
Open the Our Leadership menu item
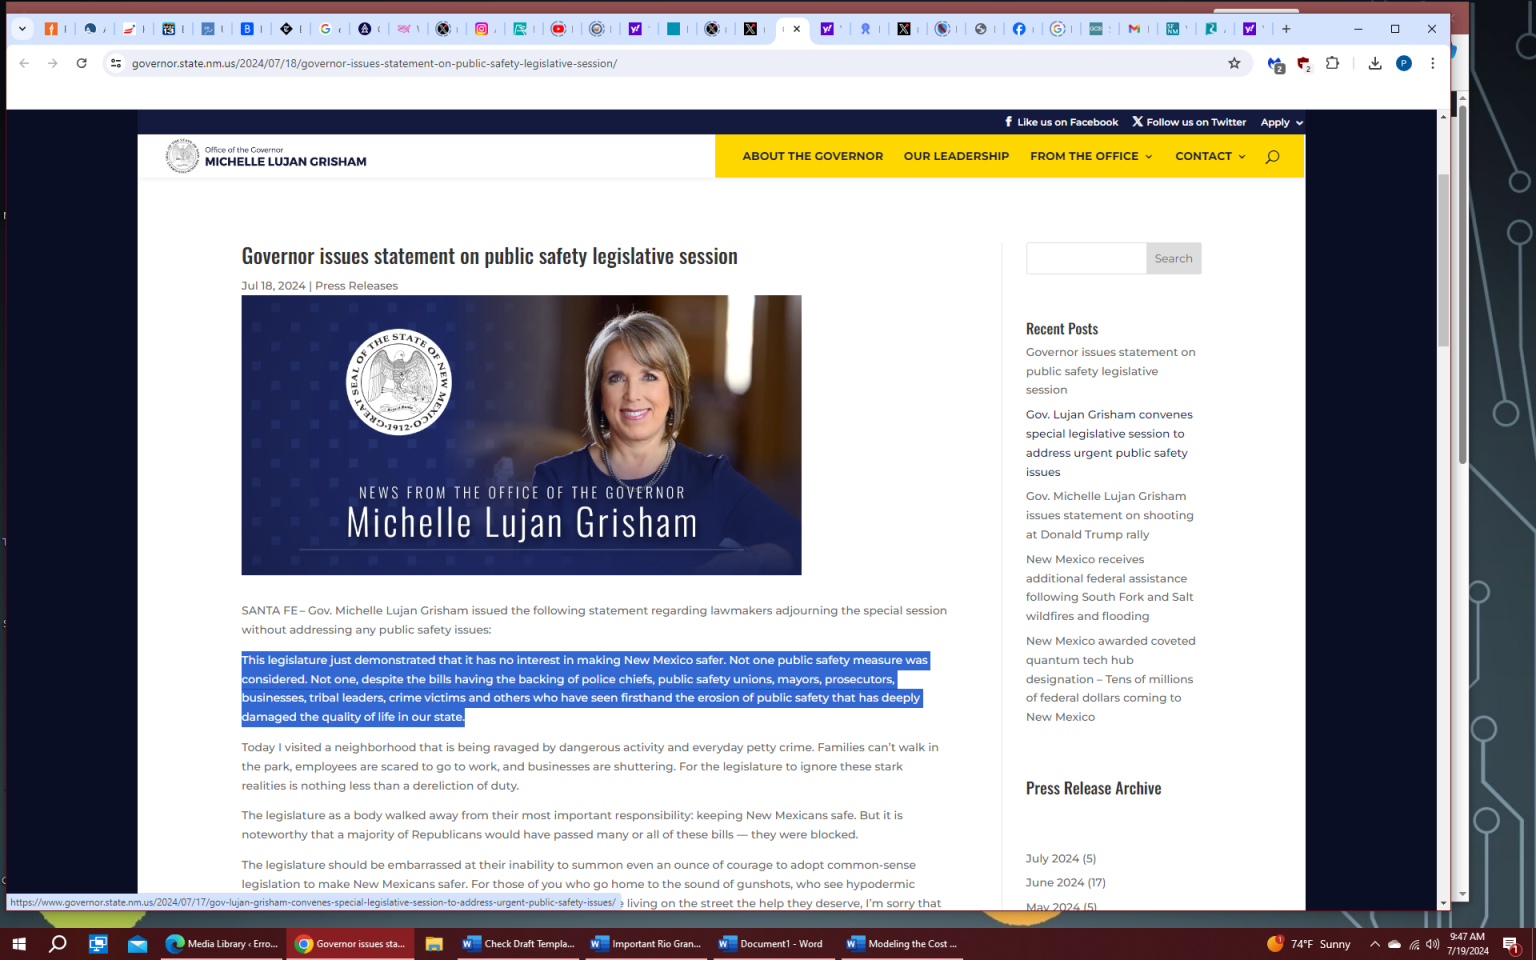coord(956,156)
